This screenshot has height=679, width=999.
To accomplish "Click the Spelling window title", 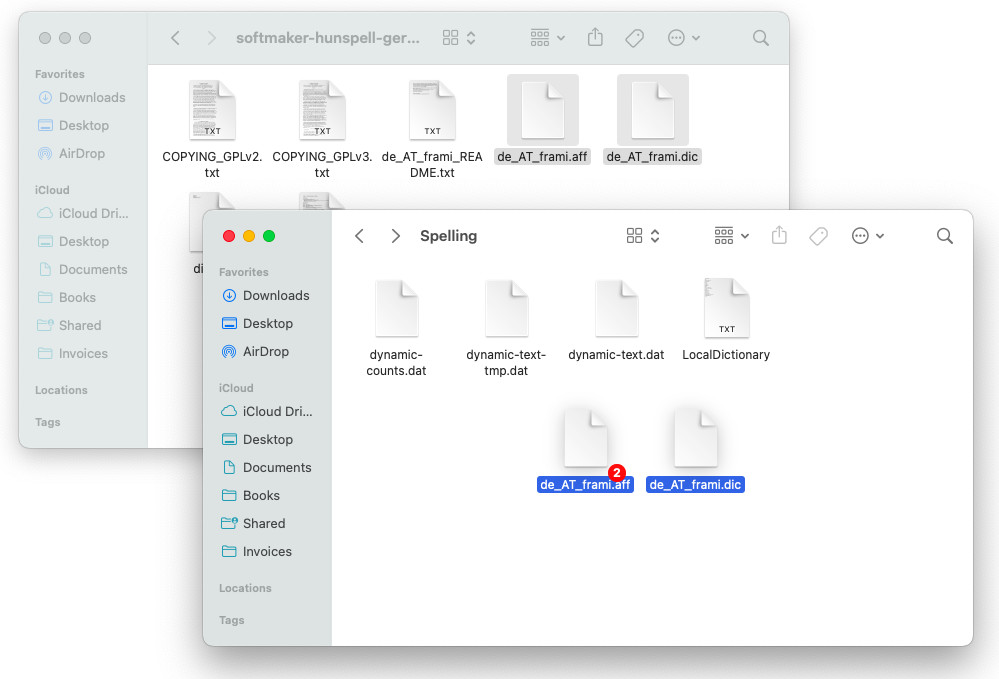I will (x=449, y=236).
